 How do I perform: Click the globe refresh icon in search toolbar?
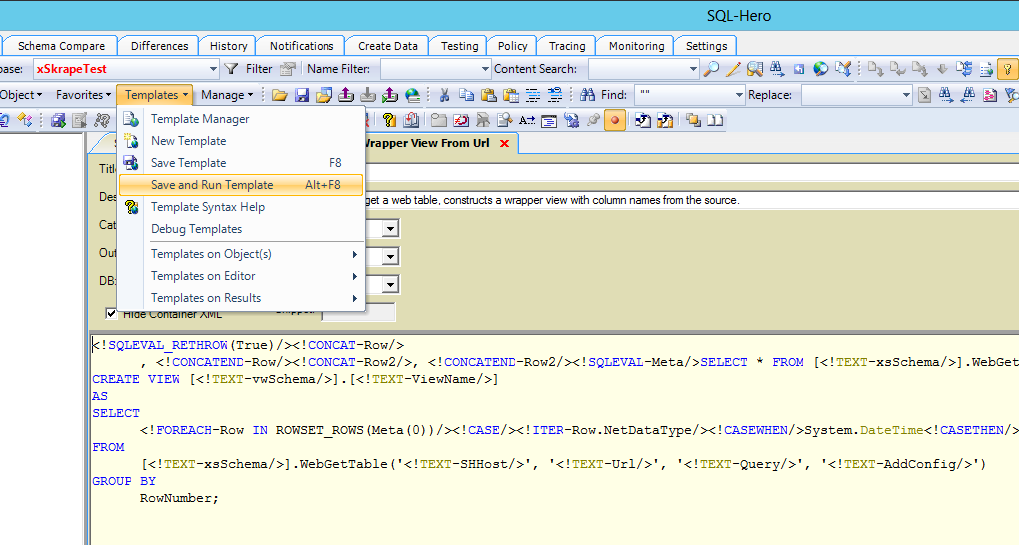click(821, 69)
